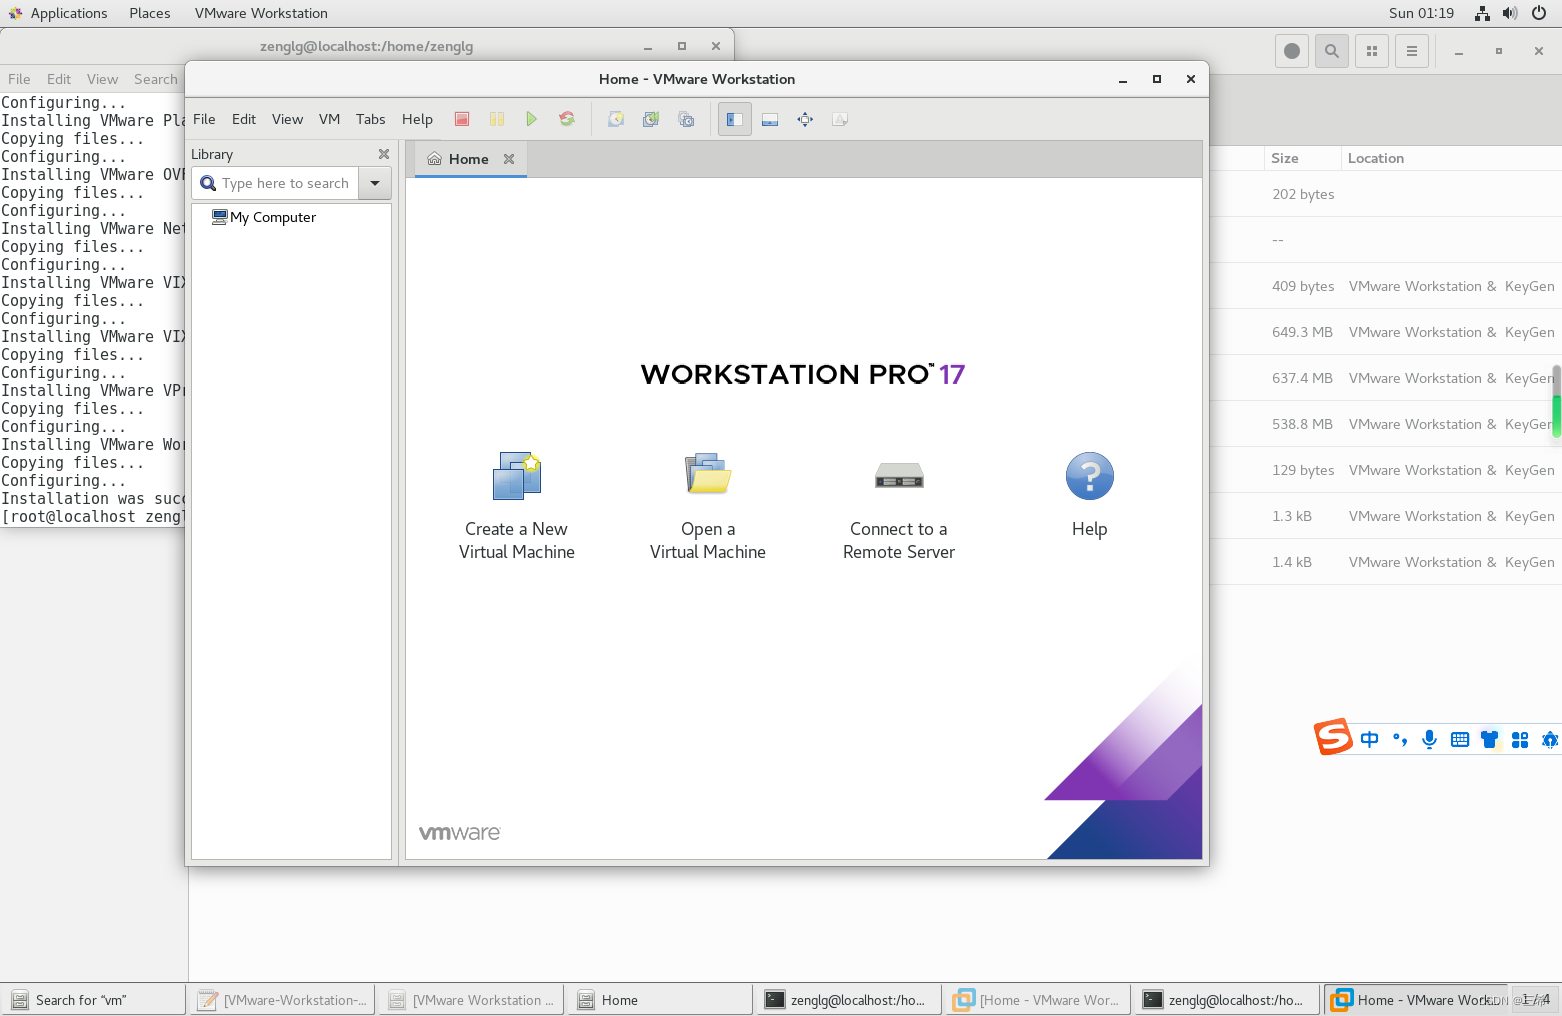Open the VM menu
This screenshot has height=1016, width=1562.
point(329,118)
